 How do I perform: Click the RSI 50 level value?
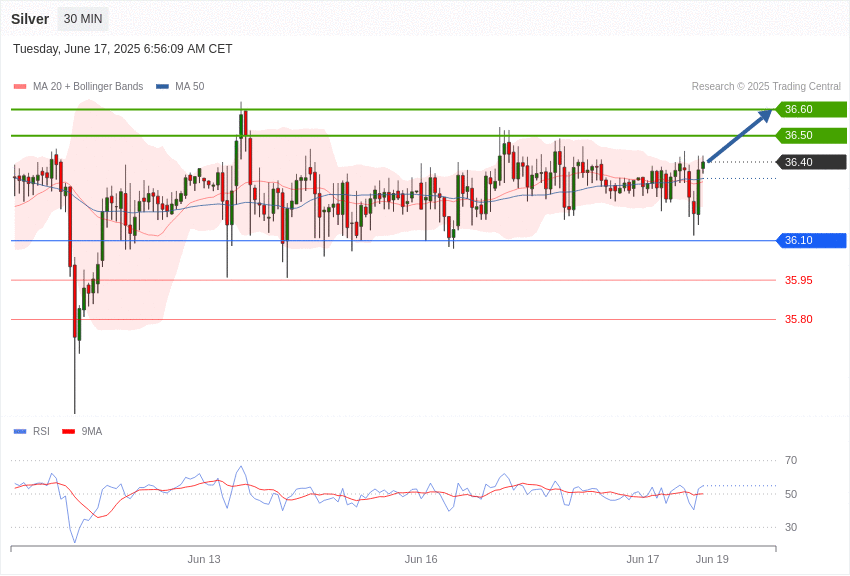(x=791, y=494)
